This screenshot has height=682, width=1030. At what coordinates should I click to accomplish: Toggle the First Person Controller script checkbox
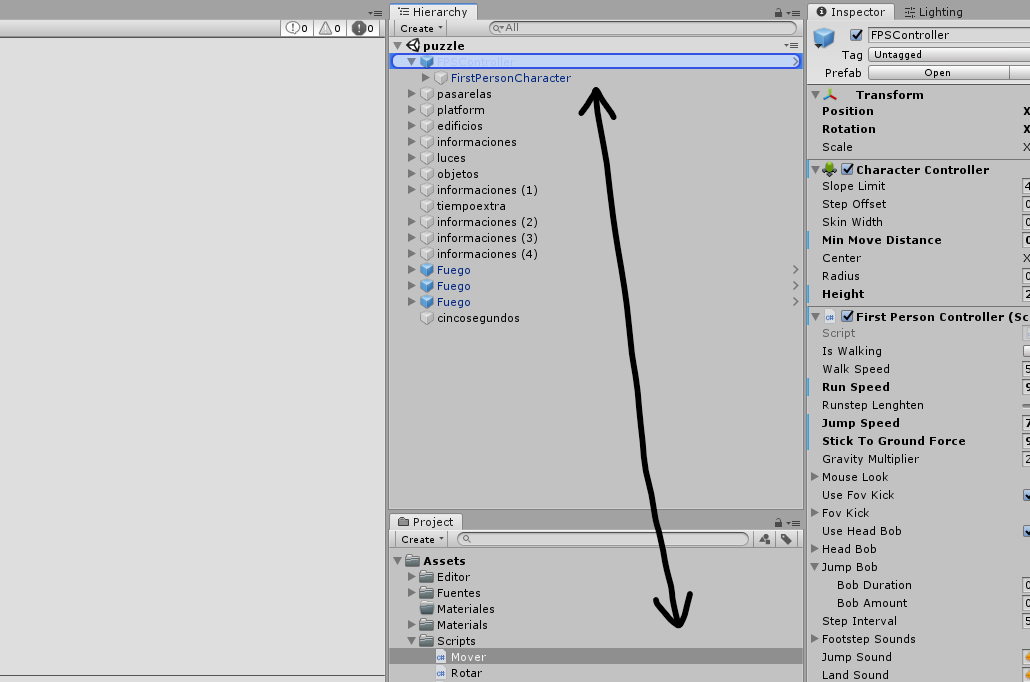pos(848,317)
